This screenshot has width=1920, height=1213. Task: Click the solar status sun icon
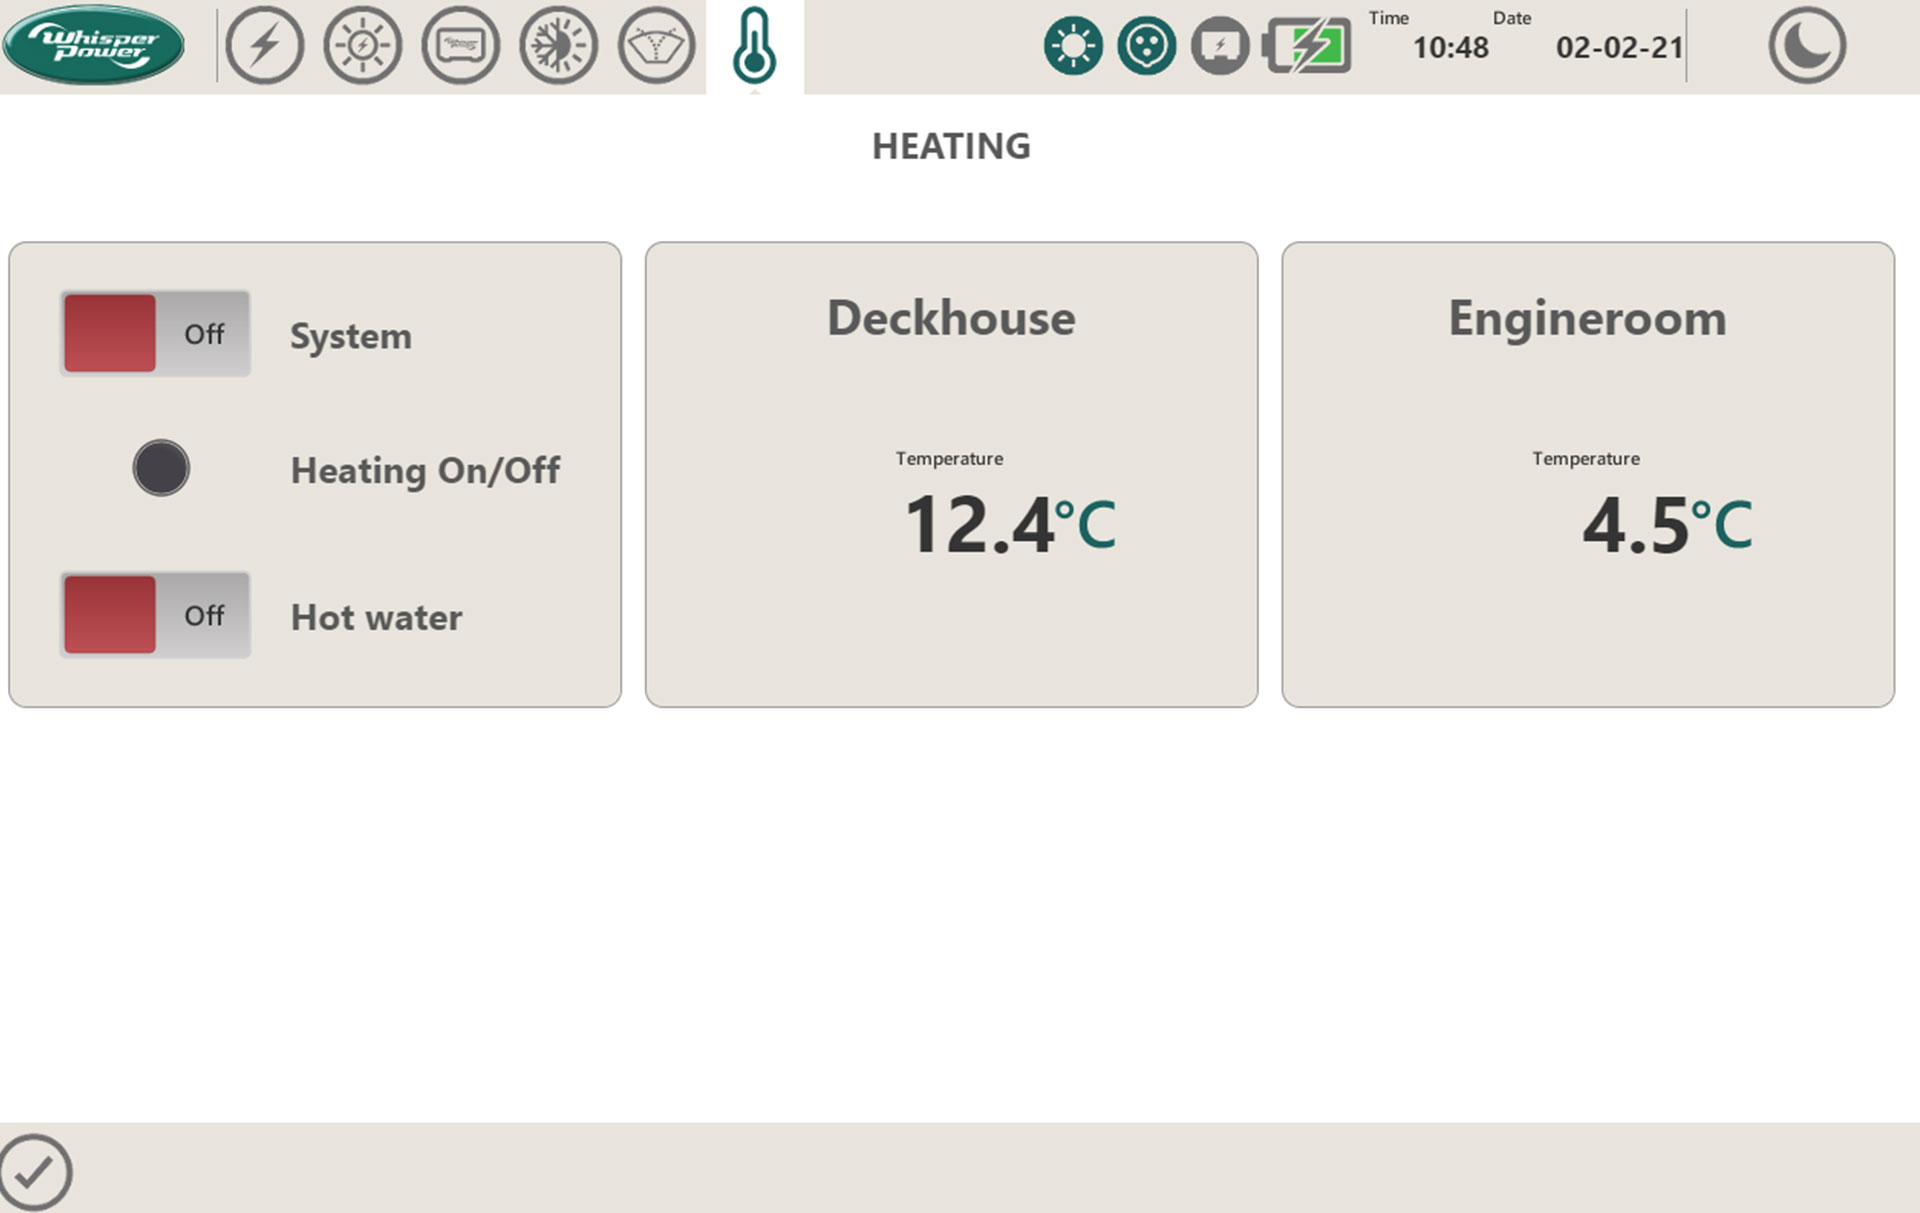(1072, 46)
